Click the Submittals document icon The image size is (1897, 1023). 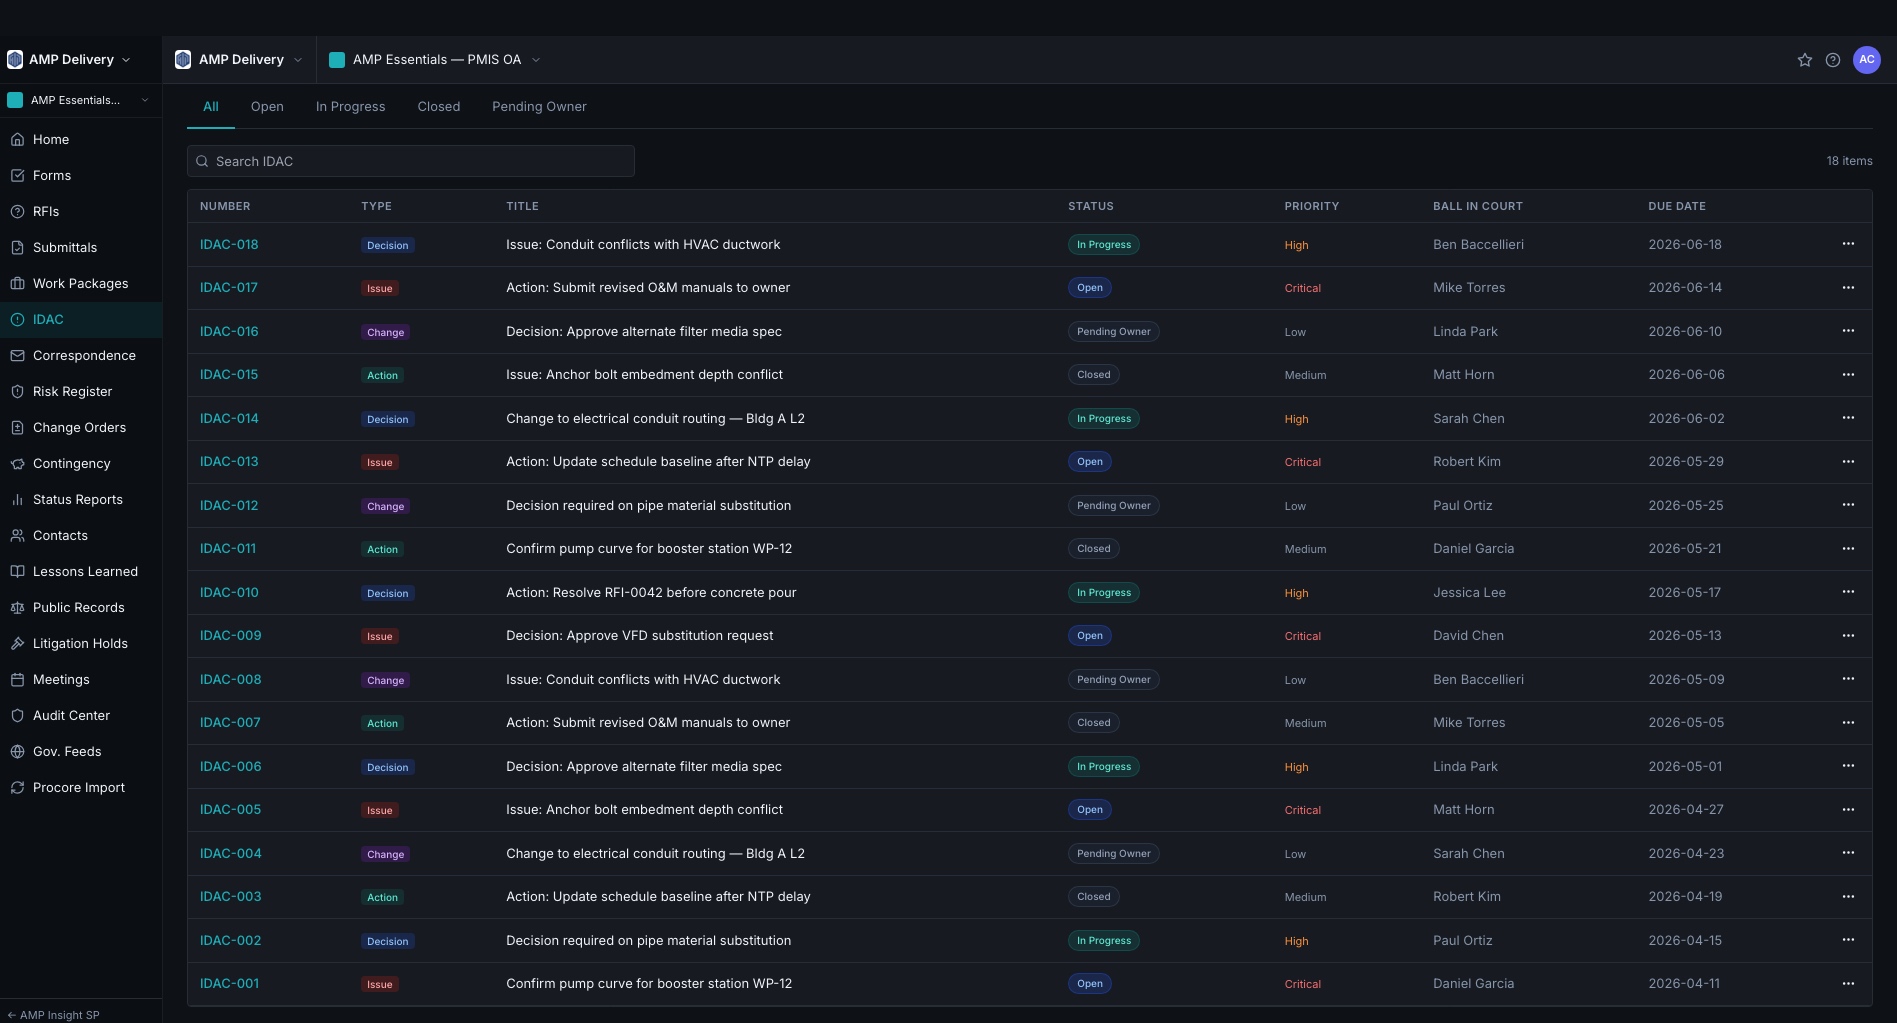pos(17,248)
